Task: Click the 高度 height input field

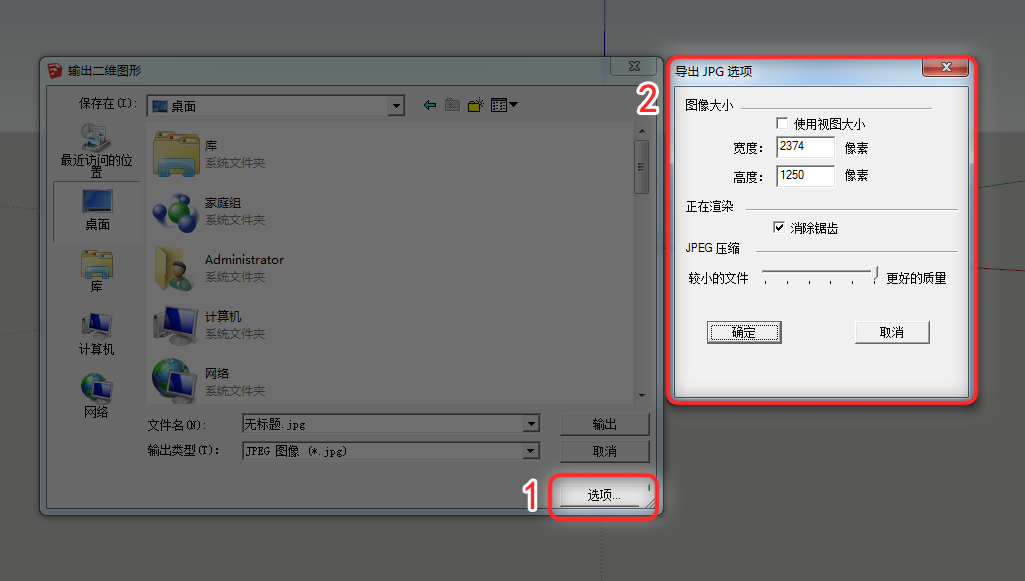Action: 805,175
